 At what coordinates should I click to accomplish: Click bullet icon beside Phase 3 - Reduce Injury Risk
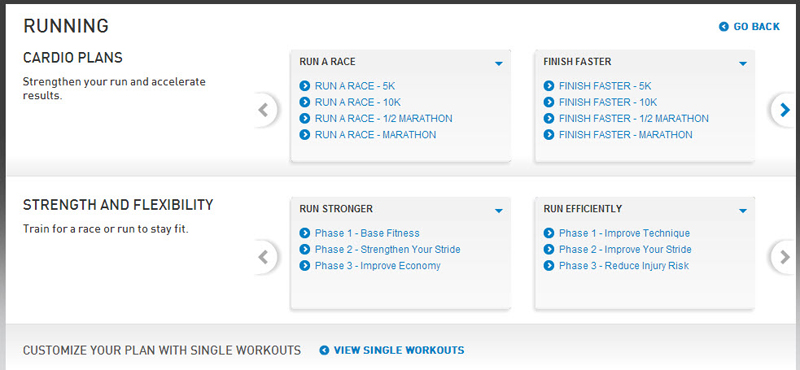[549, 265]
